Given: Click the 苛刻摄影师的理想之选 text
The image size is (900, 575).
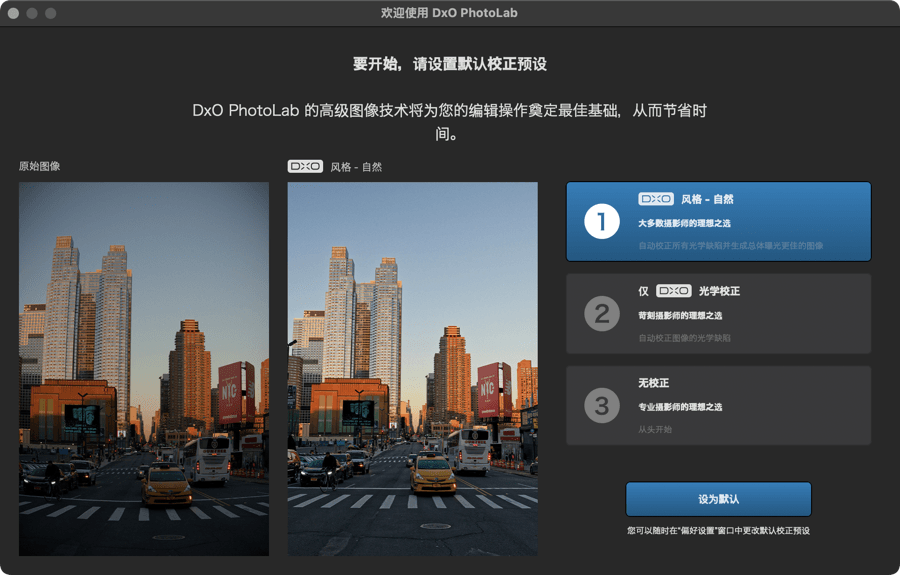Looking at the screenshot, I should click(680, 316).
